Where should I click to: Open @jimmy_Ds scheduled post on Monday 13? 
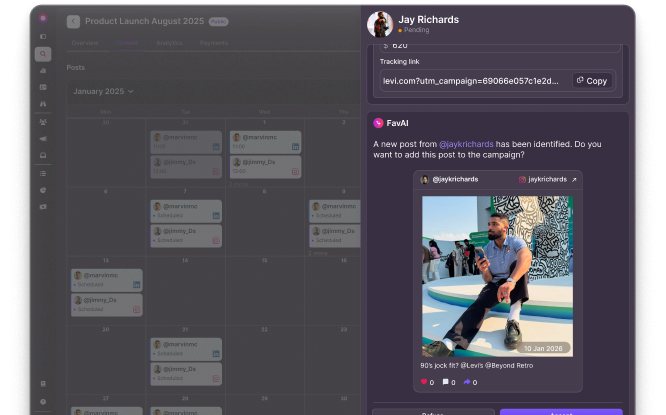107,305
